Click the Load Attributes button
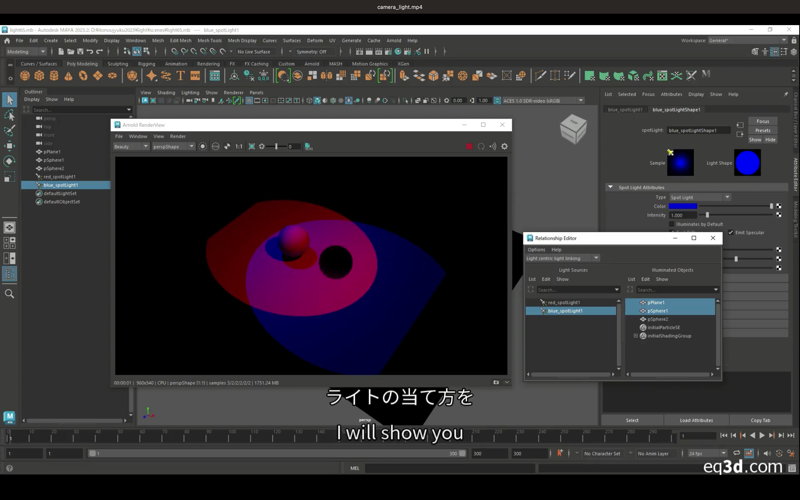The image size is (800, 500). coord(696,420)
